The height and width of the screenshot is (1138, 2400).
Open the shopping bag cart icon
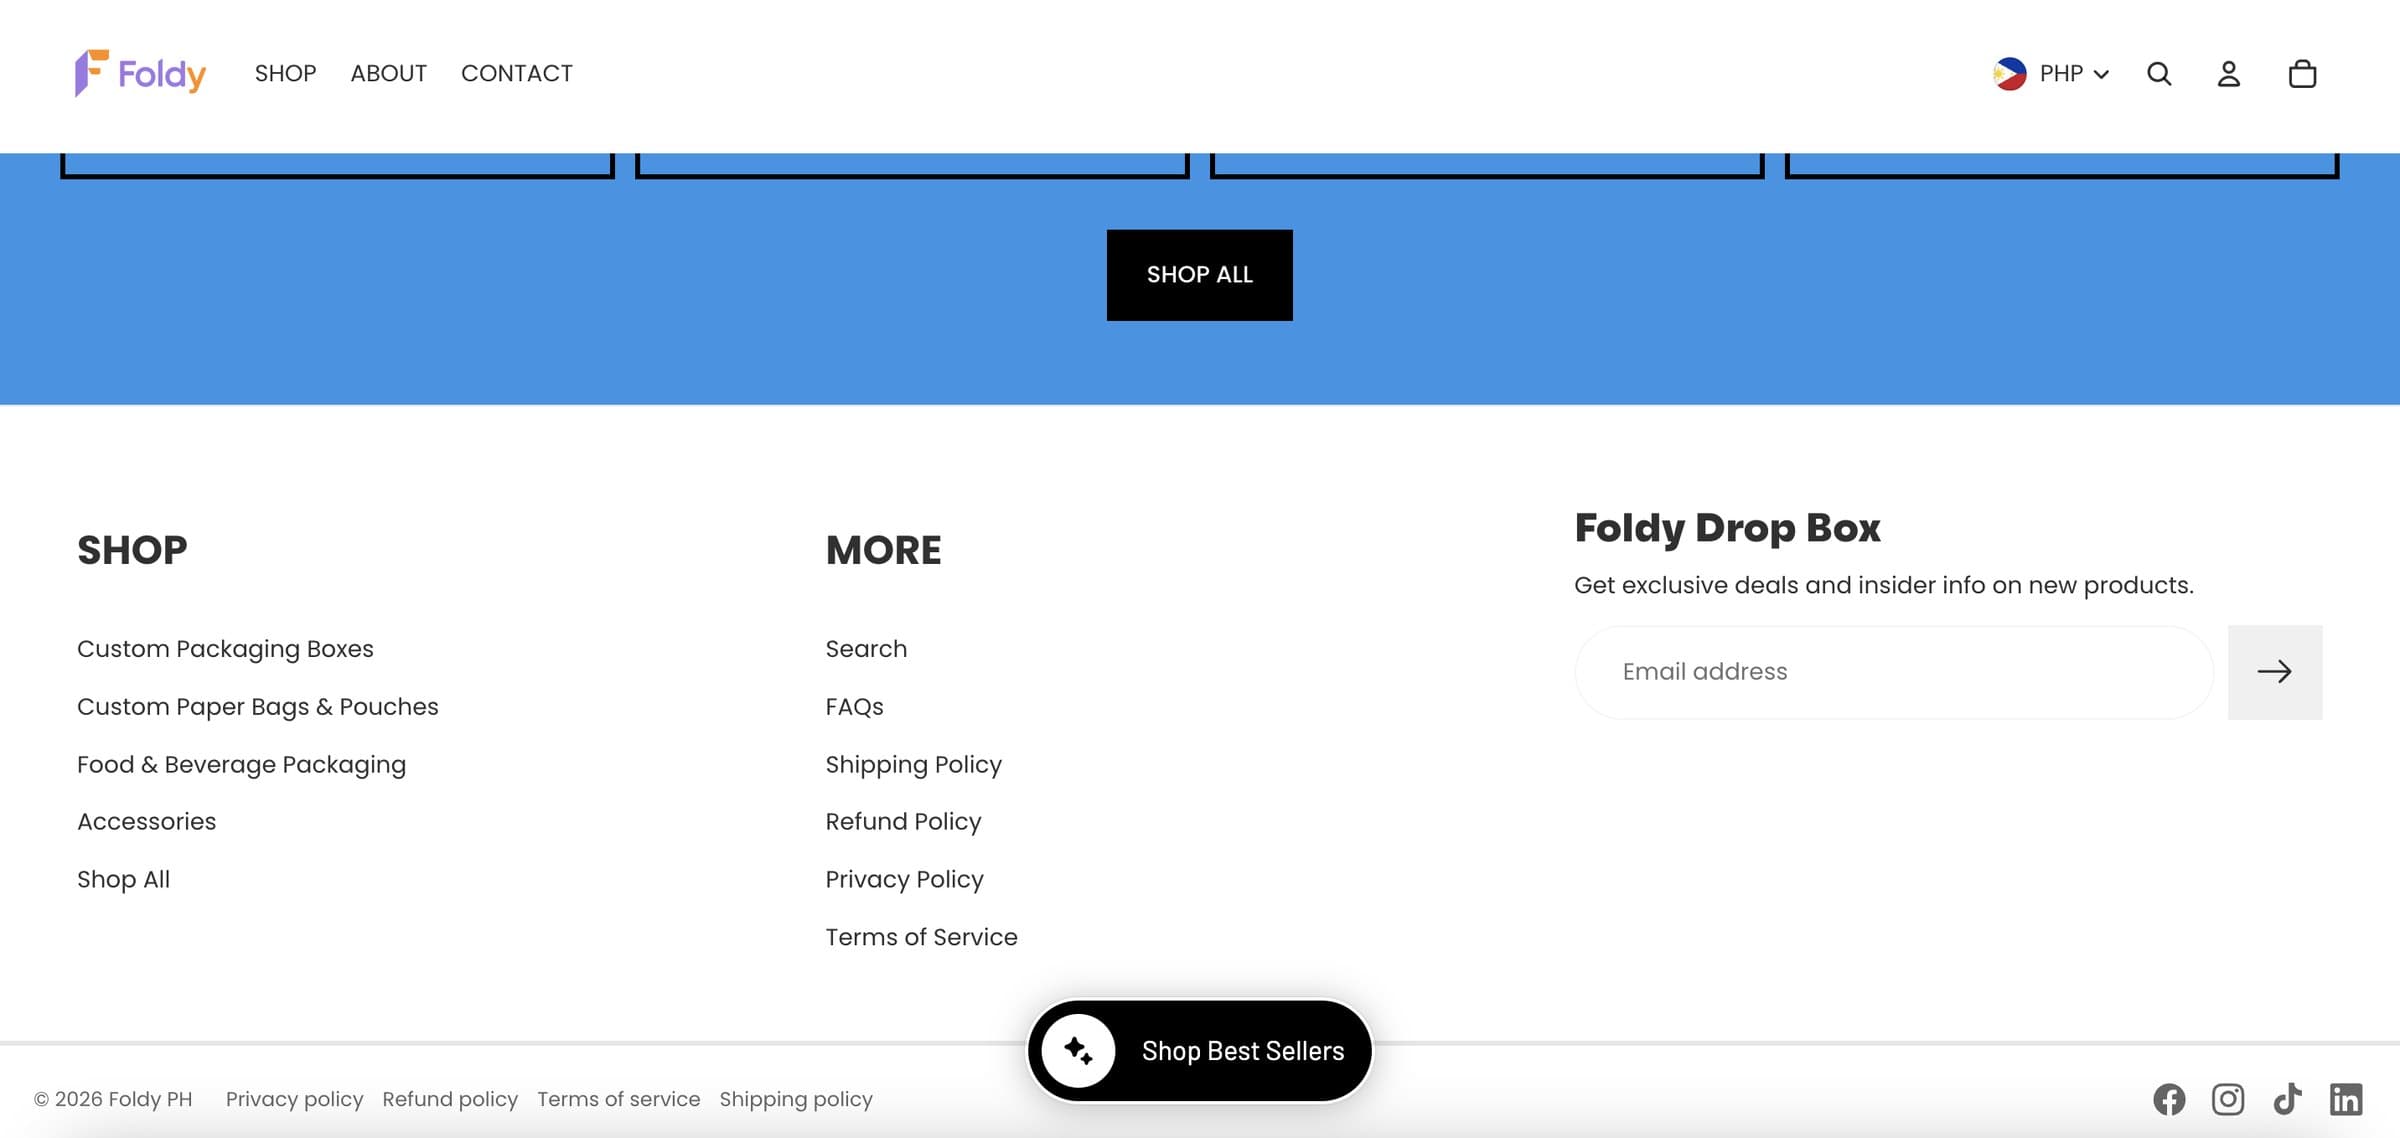[x=2302, y=74]
